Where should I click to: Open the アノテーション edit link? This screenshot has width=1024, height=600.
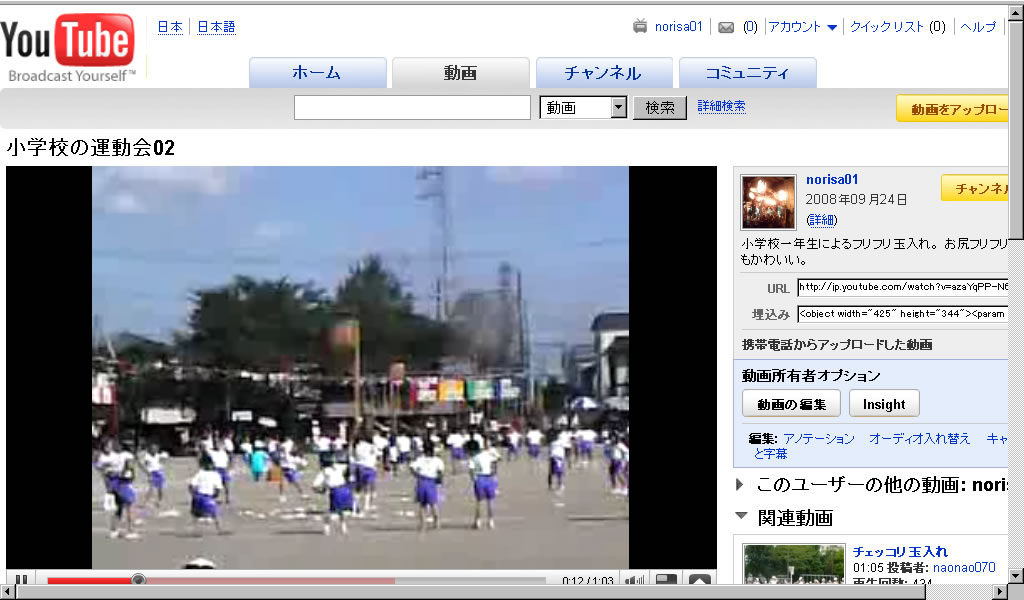click(x=818, y=439)
